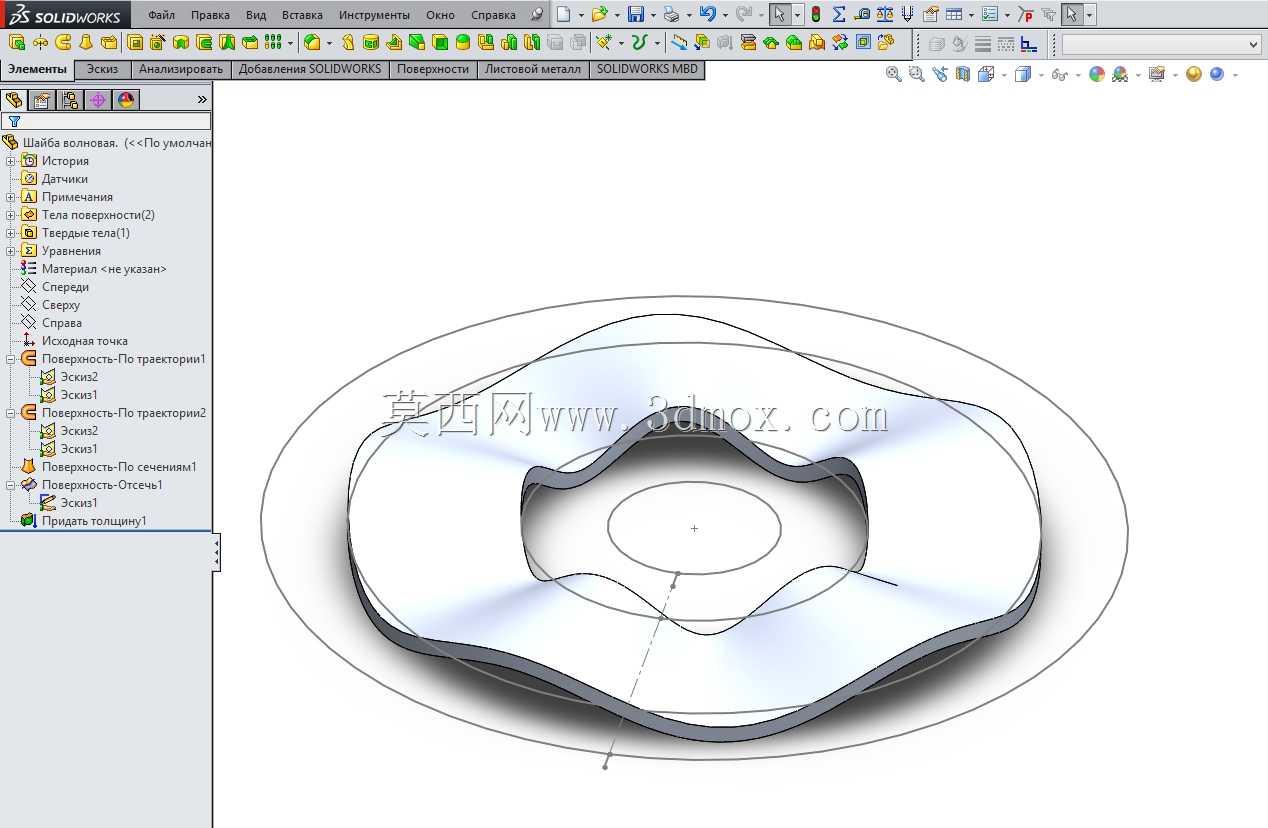Open the View Orientation dropdown arrow

point(1004,74)
